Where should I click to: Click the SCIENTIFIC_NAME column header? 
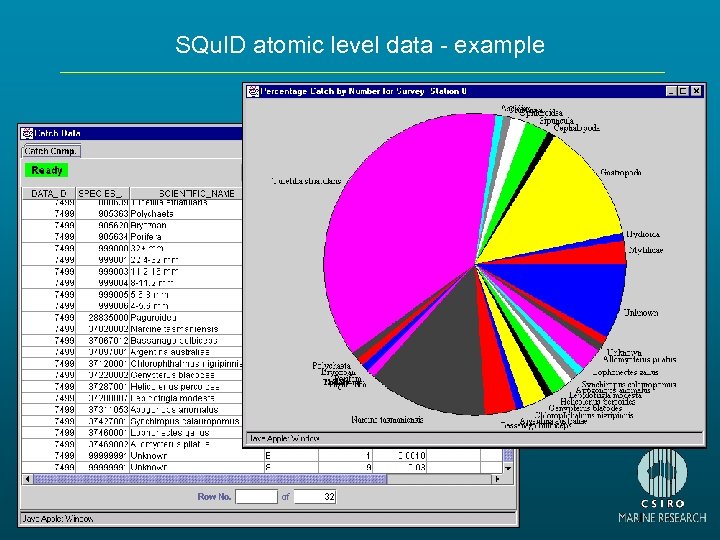(x=186, y=193)
